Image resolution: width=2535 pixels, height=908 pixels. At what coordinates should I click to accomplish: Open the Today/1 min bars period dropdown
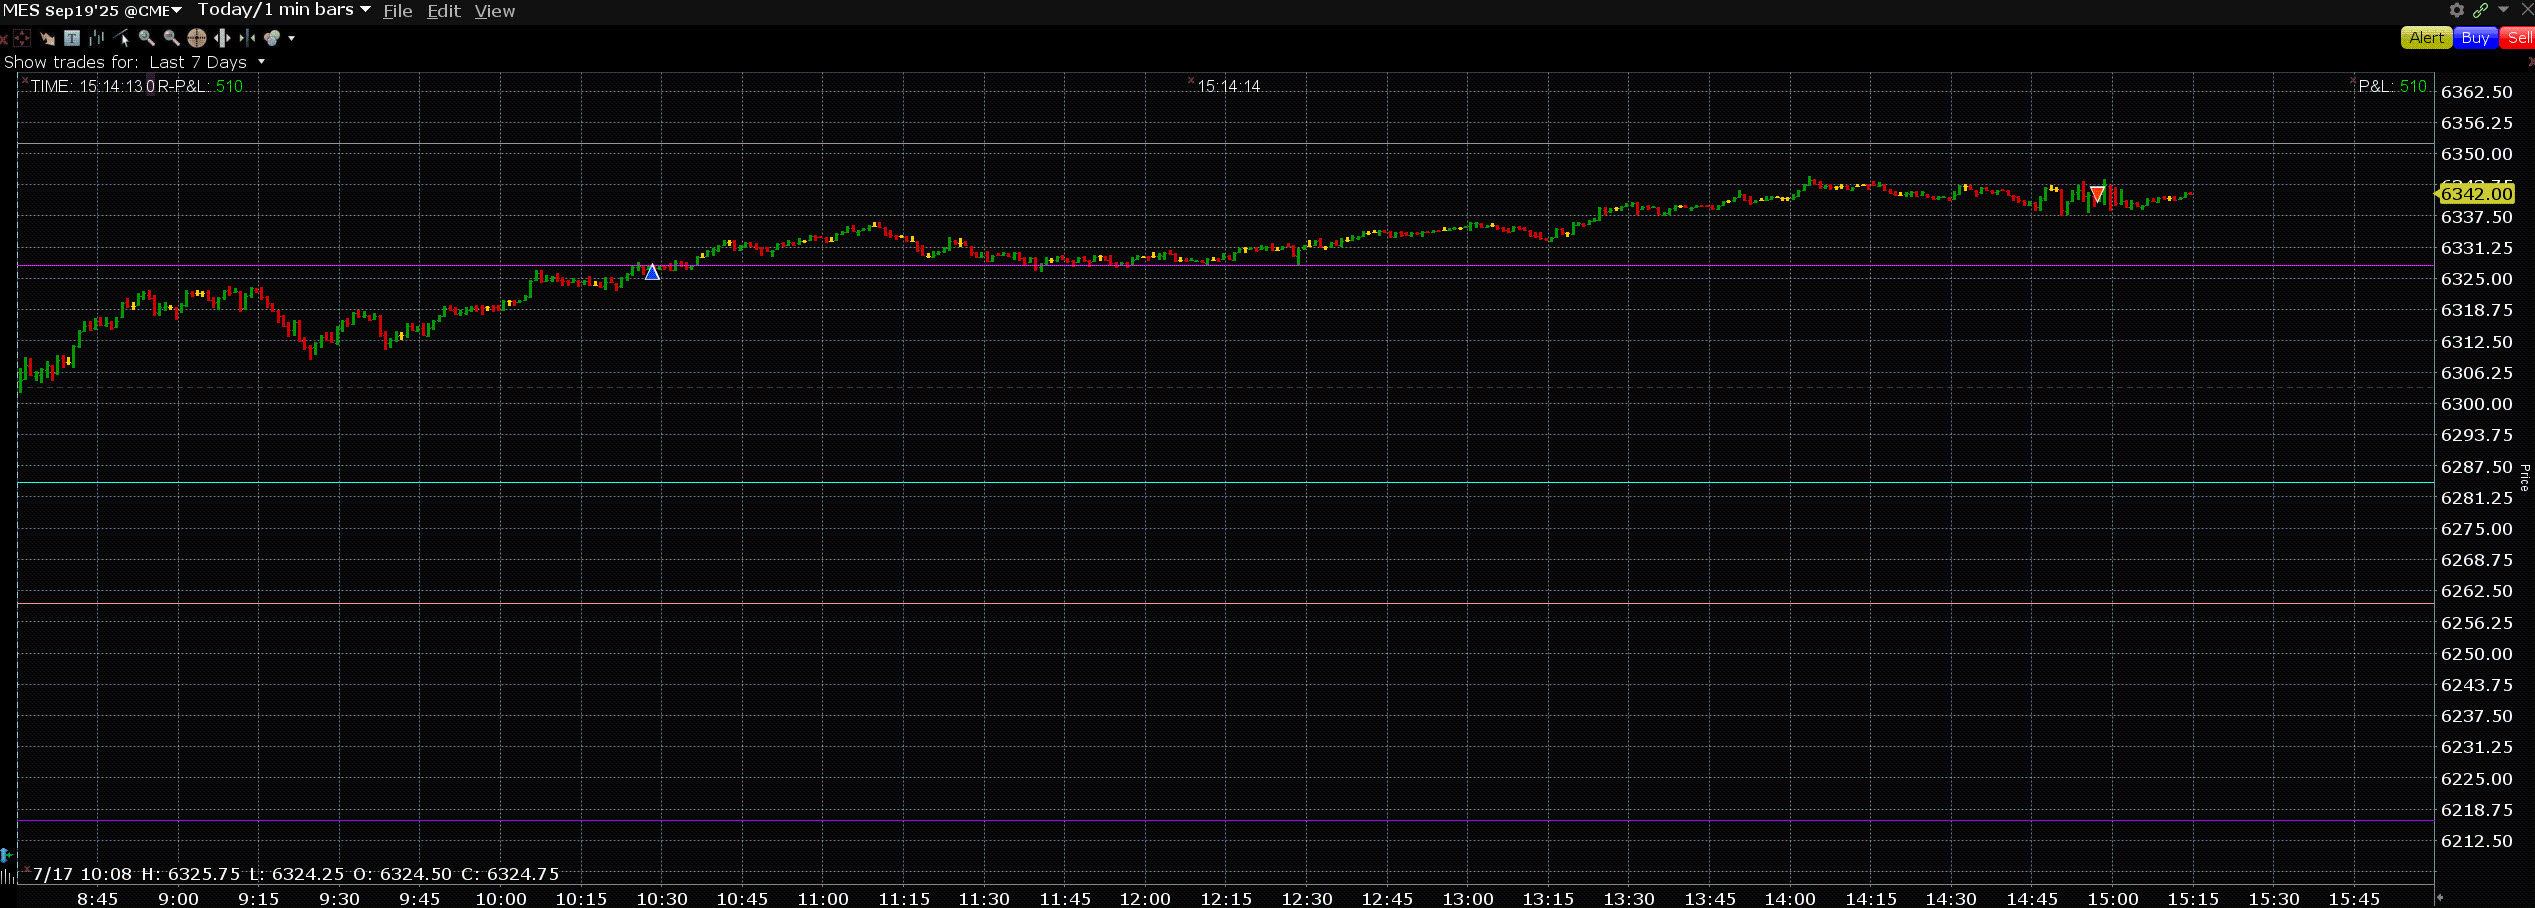tap(284, 10)
